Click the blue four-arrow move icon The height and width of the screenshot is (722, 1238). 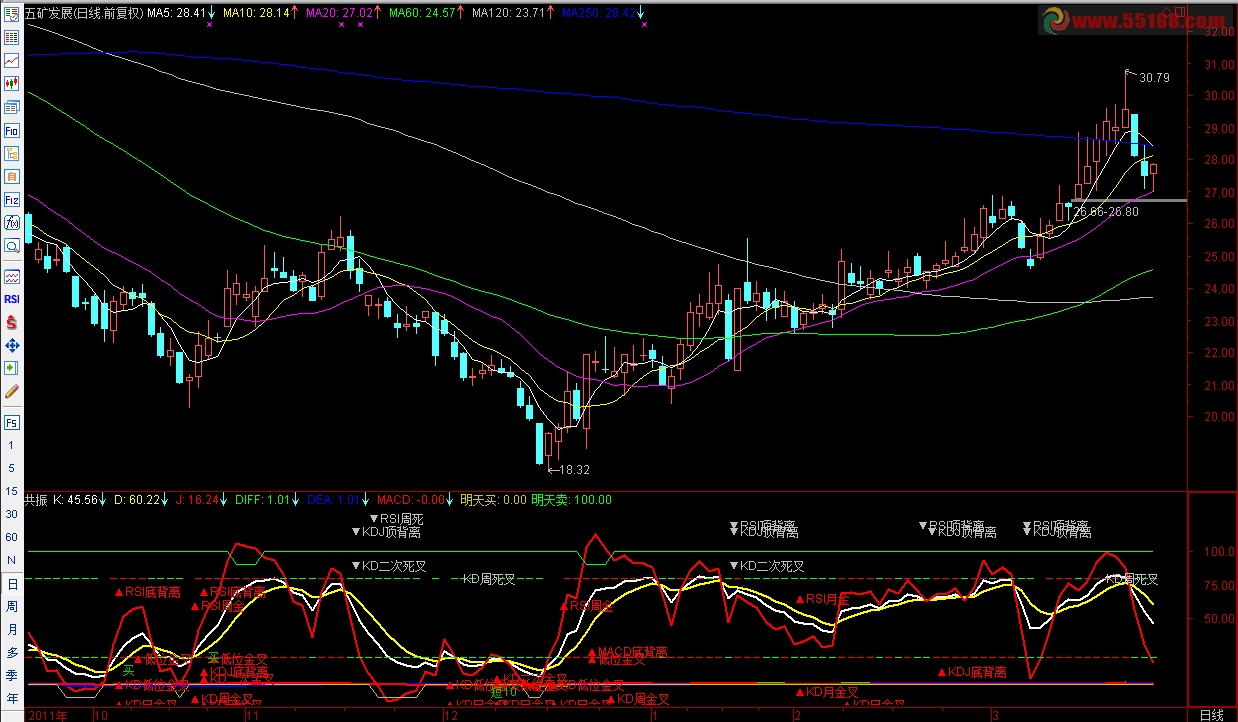[12, 345]
